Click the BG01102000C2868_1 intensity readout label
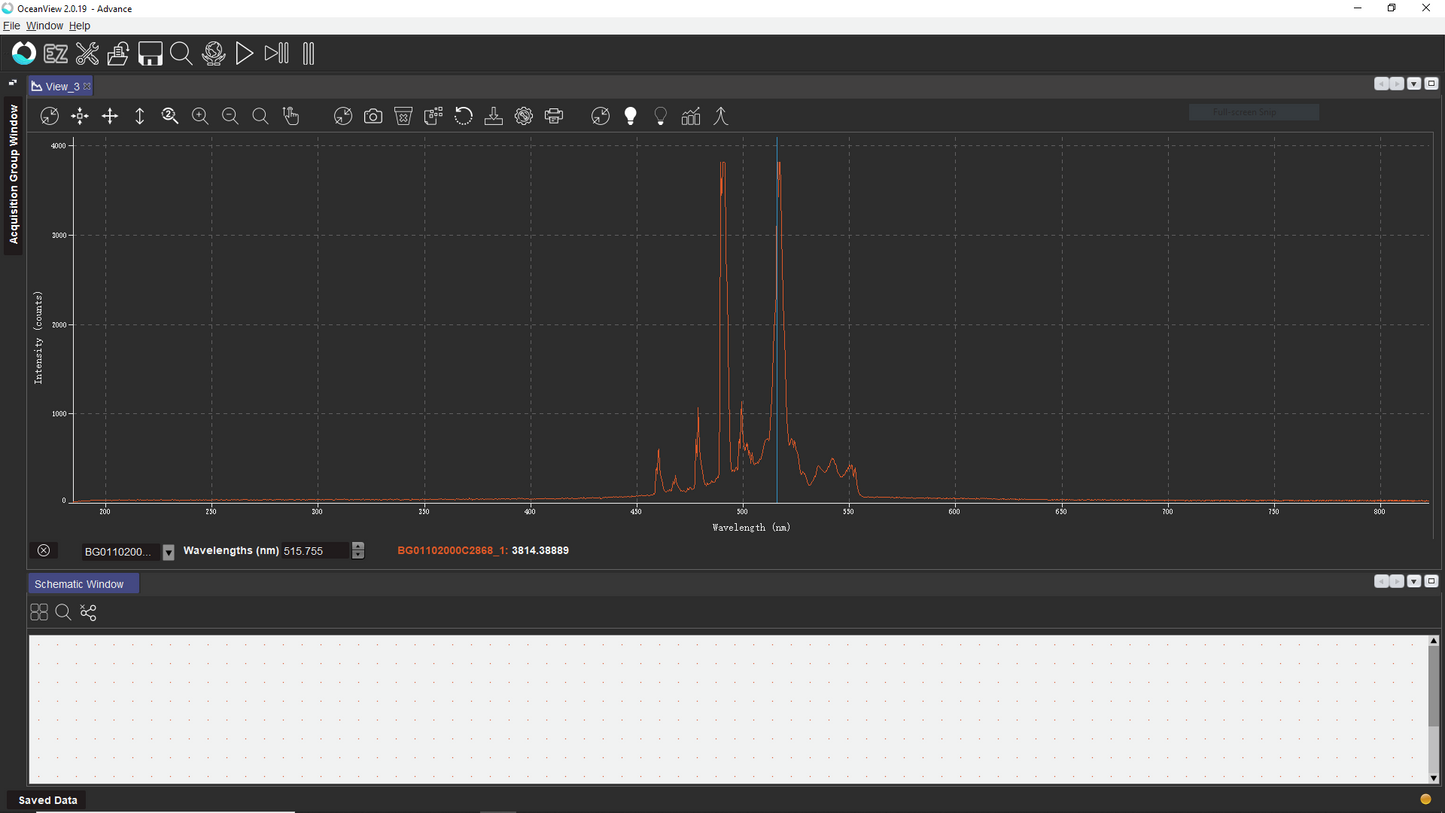Image resolution: width=1445 pixels, height=813 pixels. [453, 551]
